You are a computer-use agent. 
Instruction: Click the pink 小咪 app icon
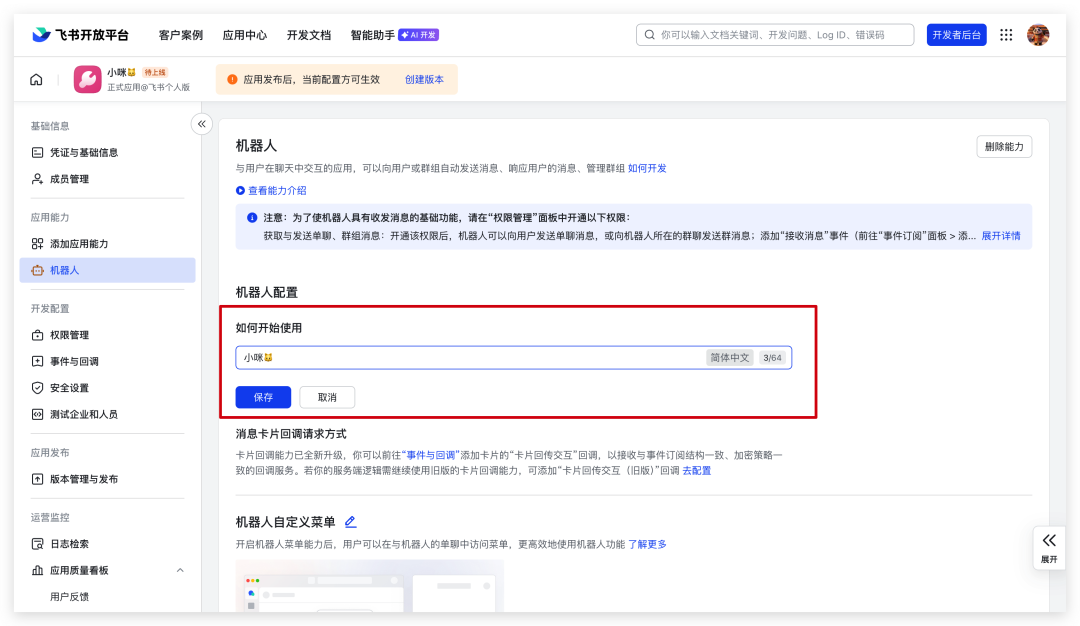pyautogui.click(x=88, y=80)
